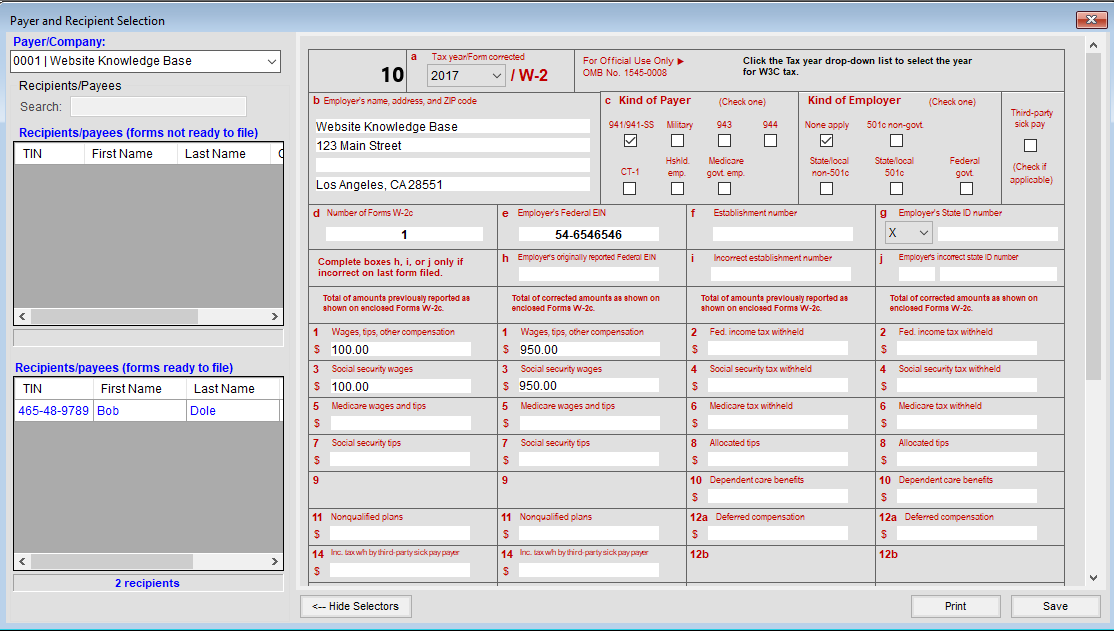
Task: Click the 2 recipients status label
Action: (147, 583)
